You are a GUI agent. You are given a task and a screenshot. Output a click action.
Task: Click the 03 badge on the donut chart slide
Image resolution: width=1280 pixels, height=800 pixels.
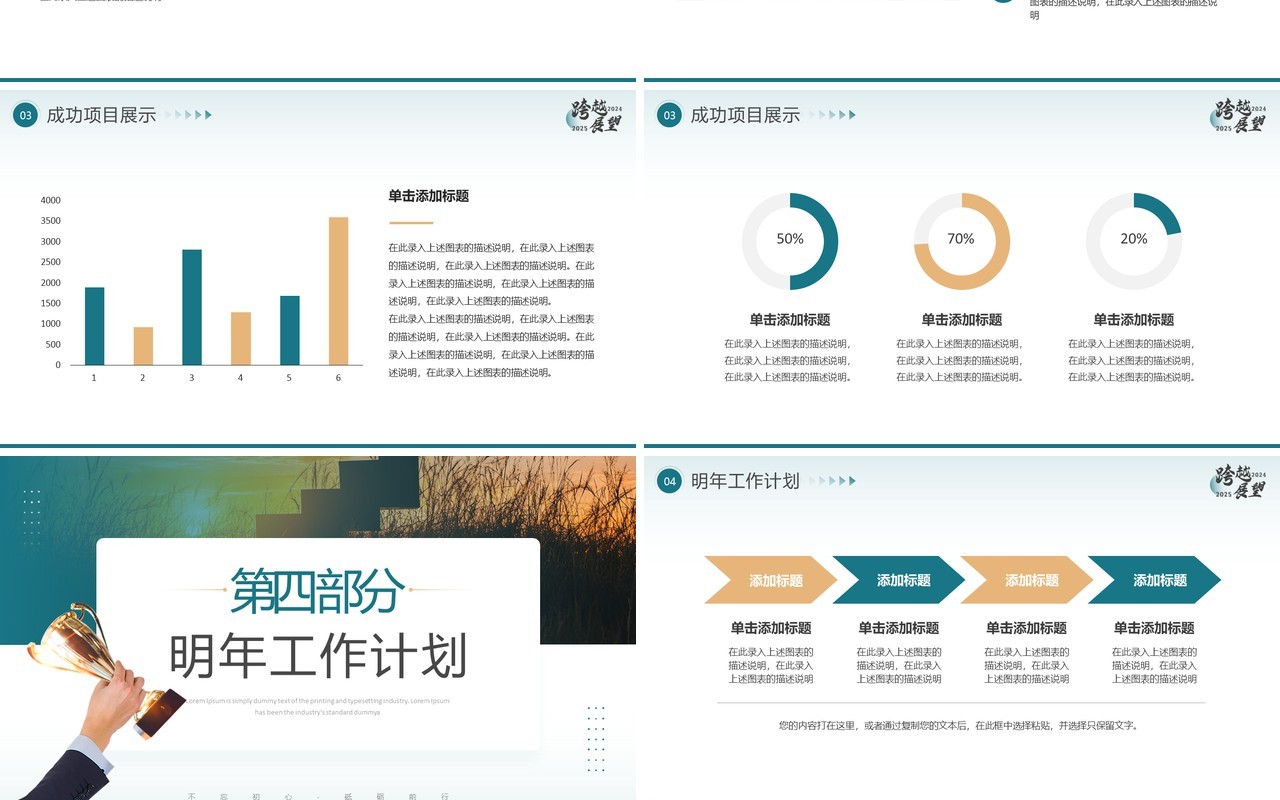[x=669, y=115]
